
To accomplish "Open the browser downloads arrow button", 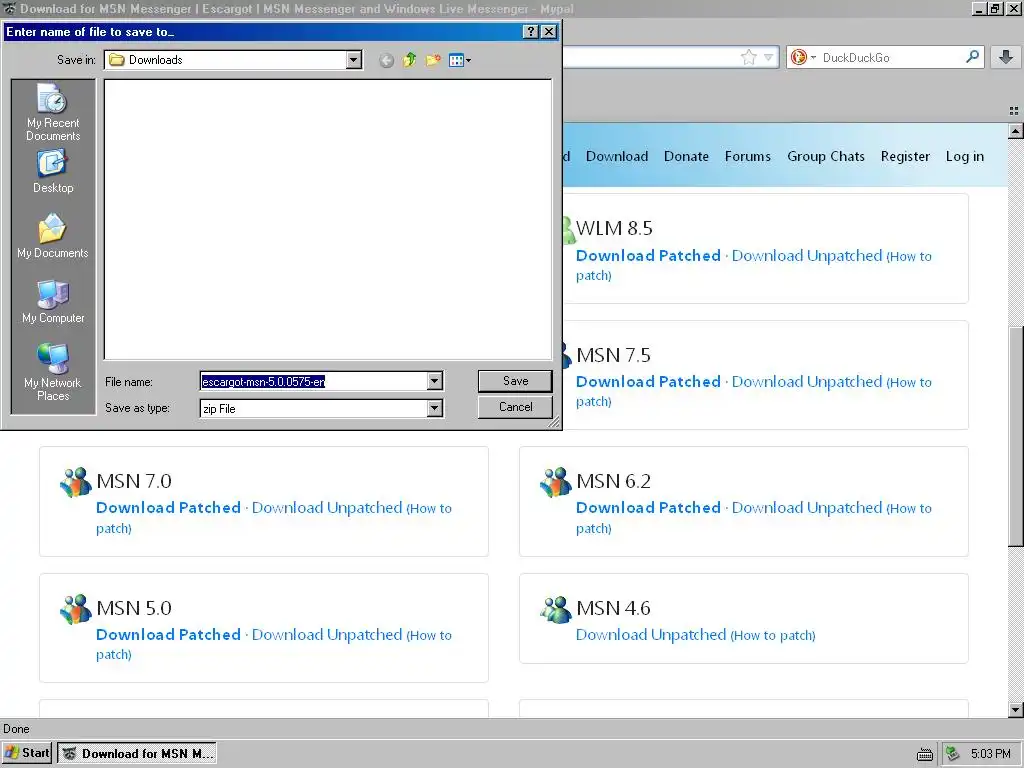I will click(1006, 57).
